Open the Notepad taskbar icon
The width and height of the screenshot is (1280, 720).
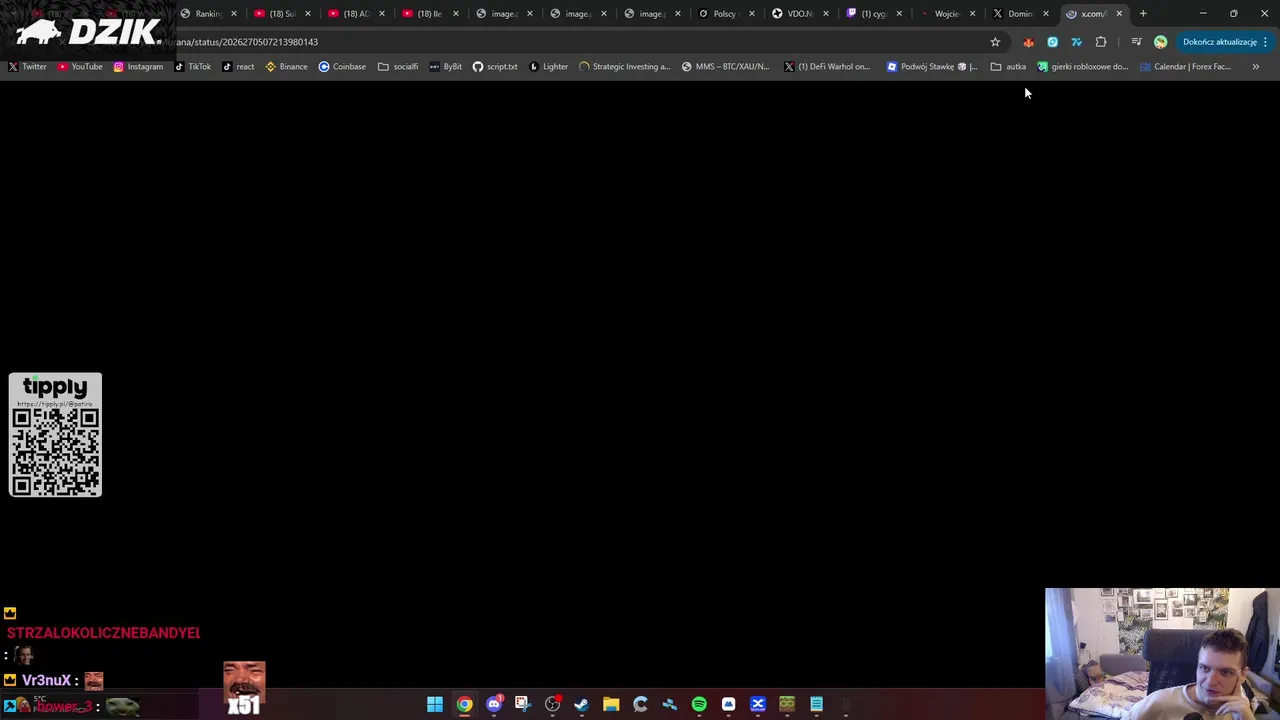(816, 704)
